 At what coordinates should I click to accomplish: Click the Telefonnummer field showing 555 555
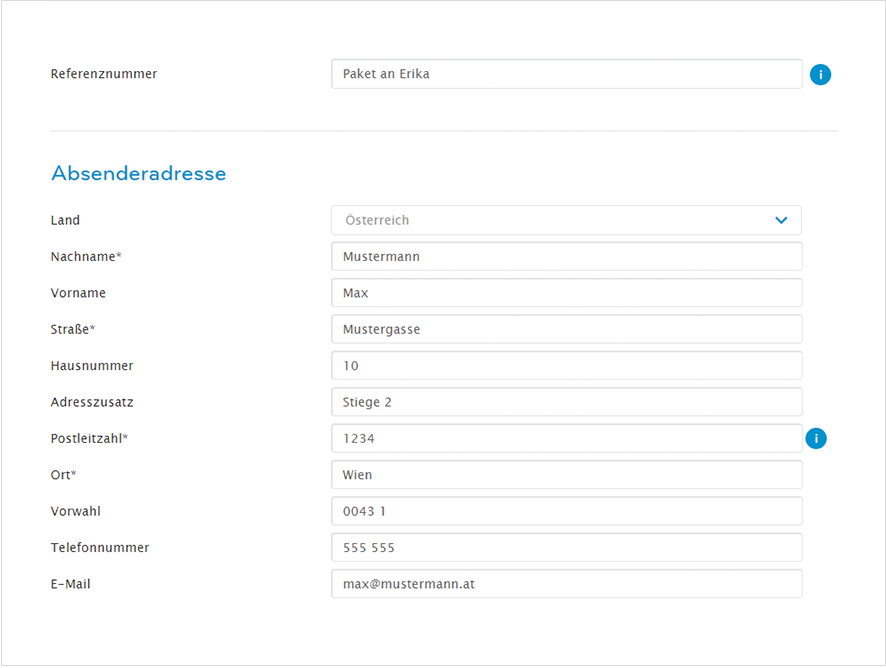[567, 548]
